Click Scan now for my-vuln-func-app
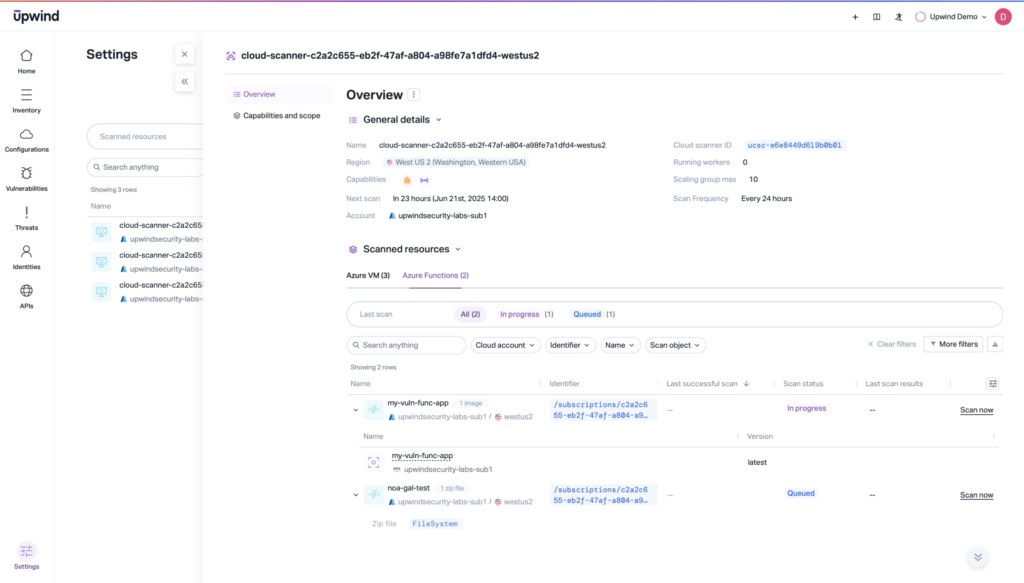1024x583 pixels. pos(976,410)
